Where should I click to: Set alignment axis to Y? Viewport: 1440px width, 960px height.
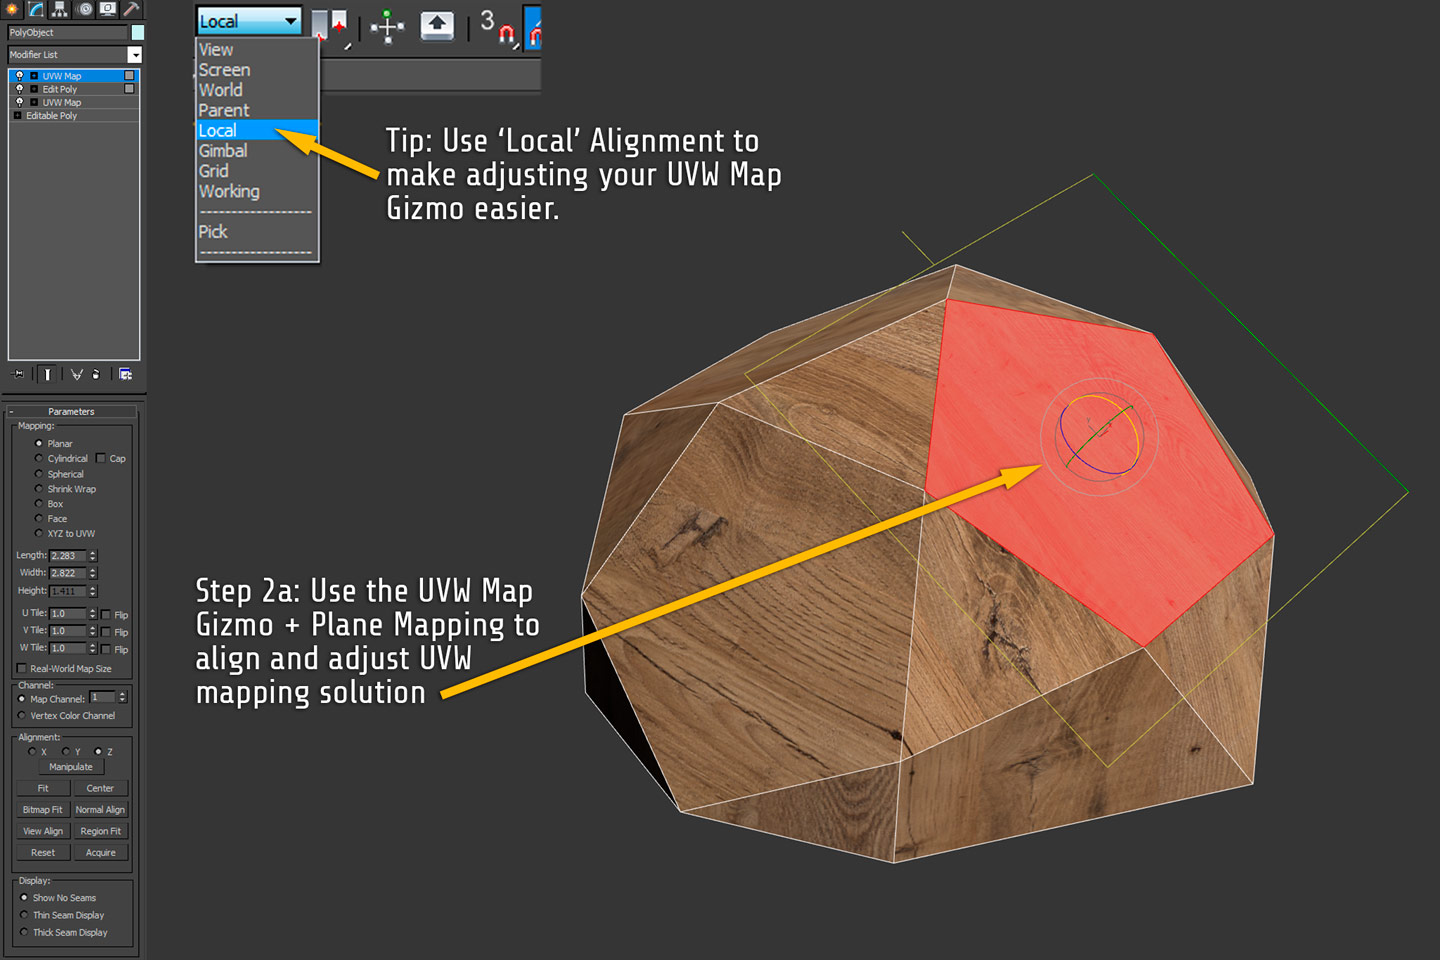pos(66,751)
